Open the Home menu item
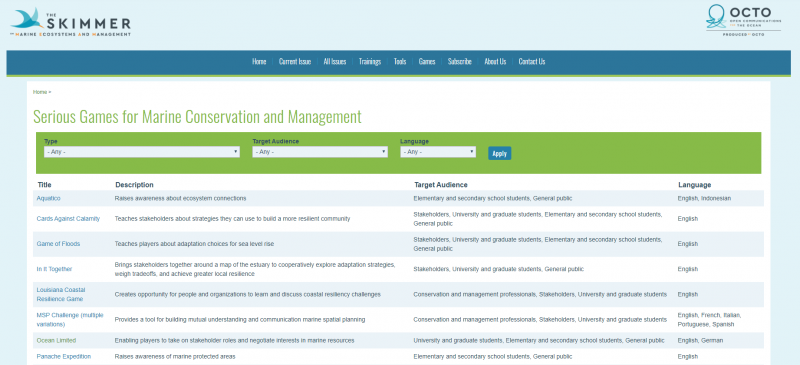Viewport: 800px width, 365px height. (259, 62)
